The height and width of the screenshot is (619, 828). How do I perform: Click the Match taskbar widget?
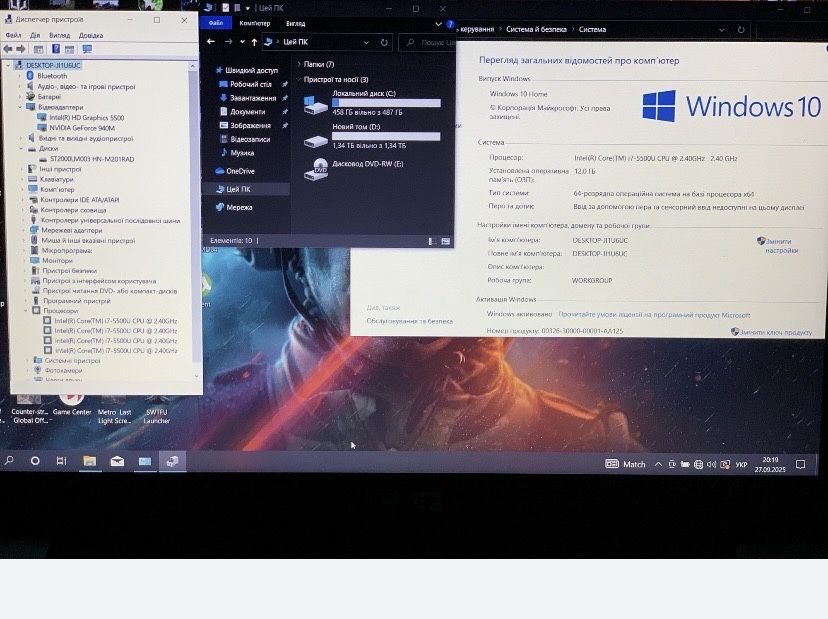click(x=625, y=464)
